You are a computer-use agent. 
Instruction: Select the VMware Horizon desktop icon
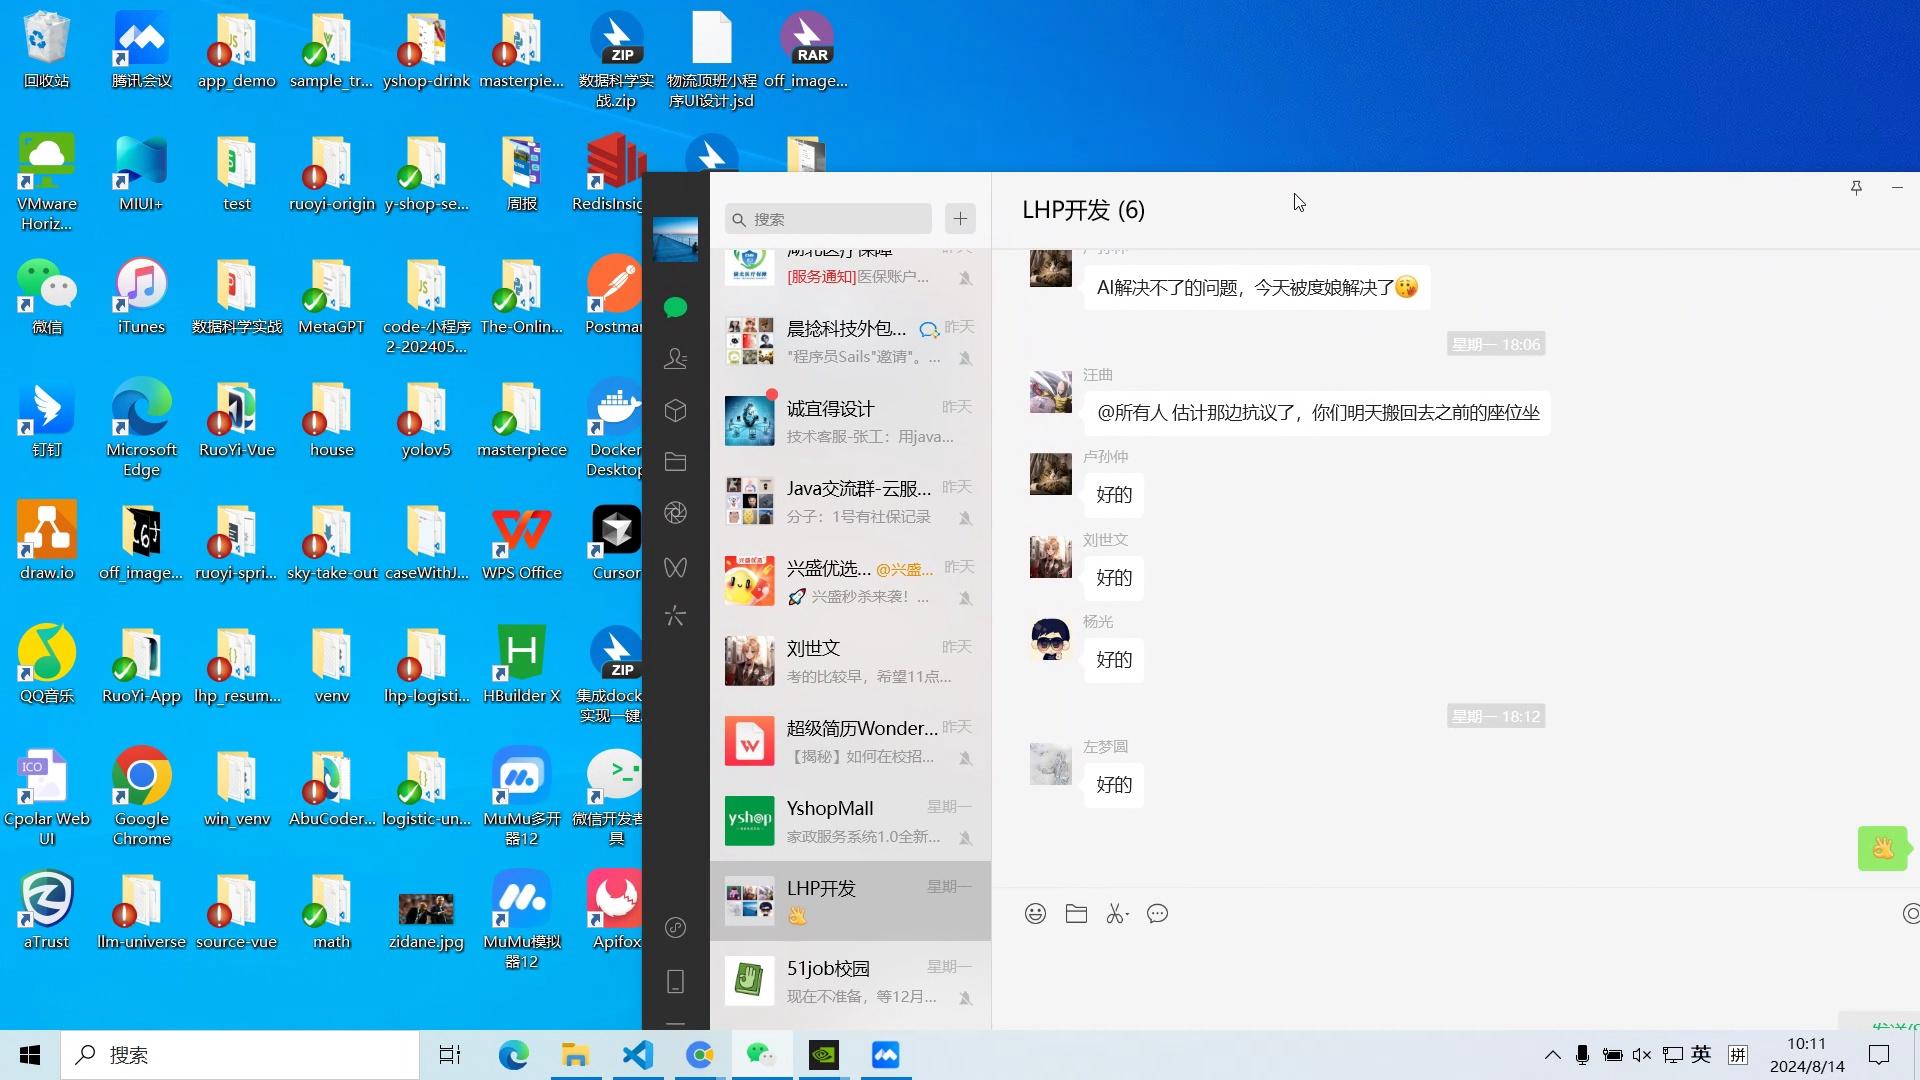coord(46,182)
